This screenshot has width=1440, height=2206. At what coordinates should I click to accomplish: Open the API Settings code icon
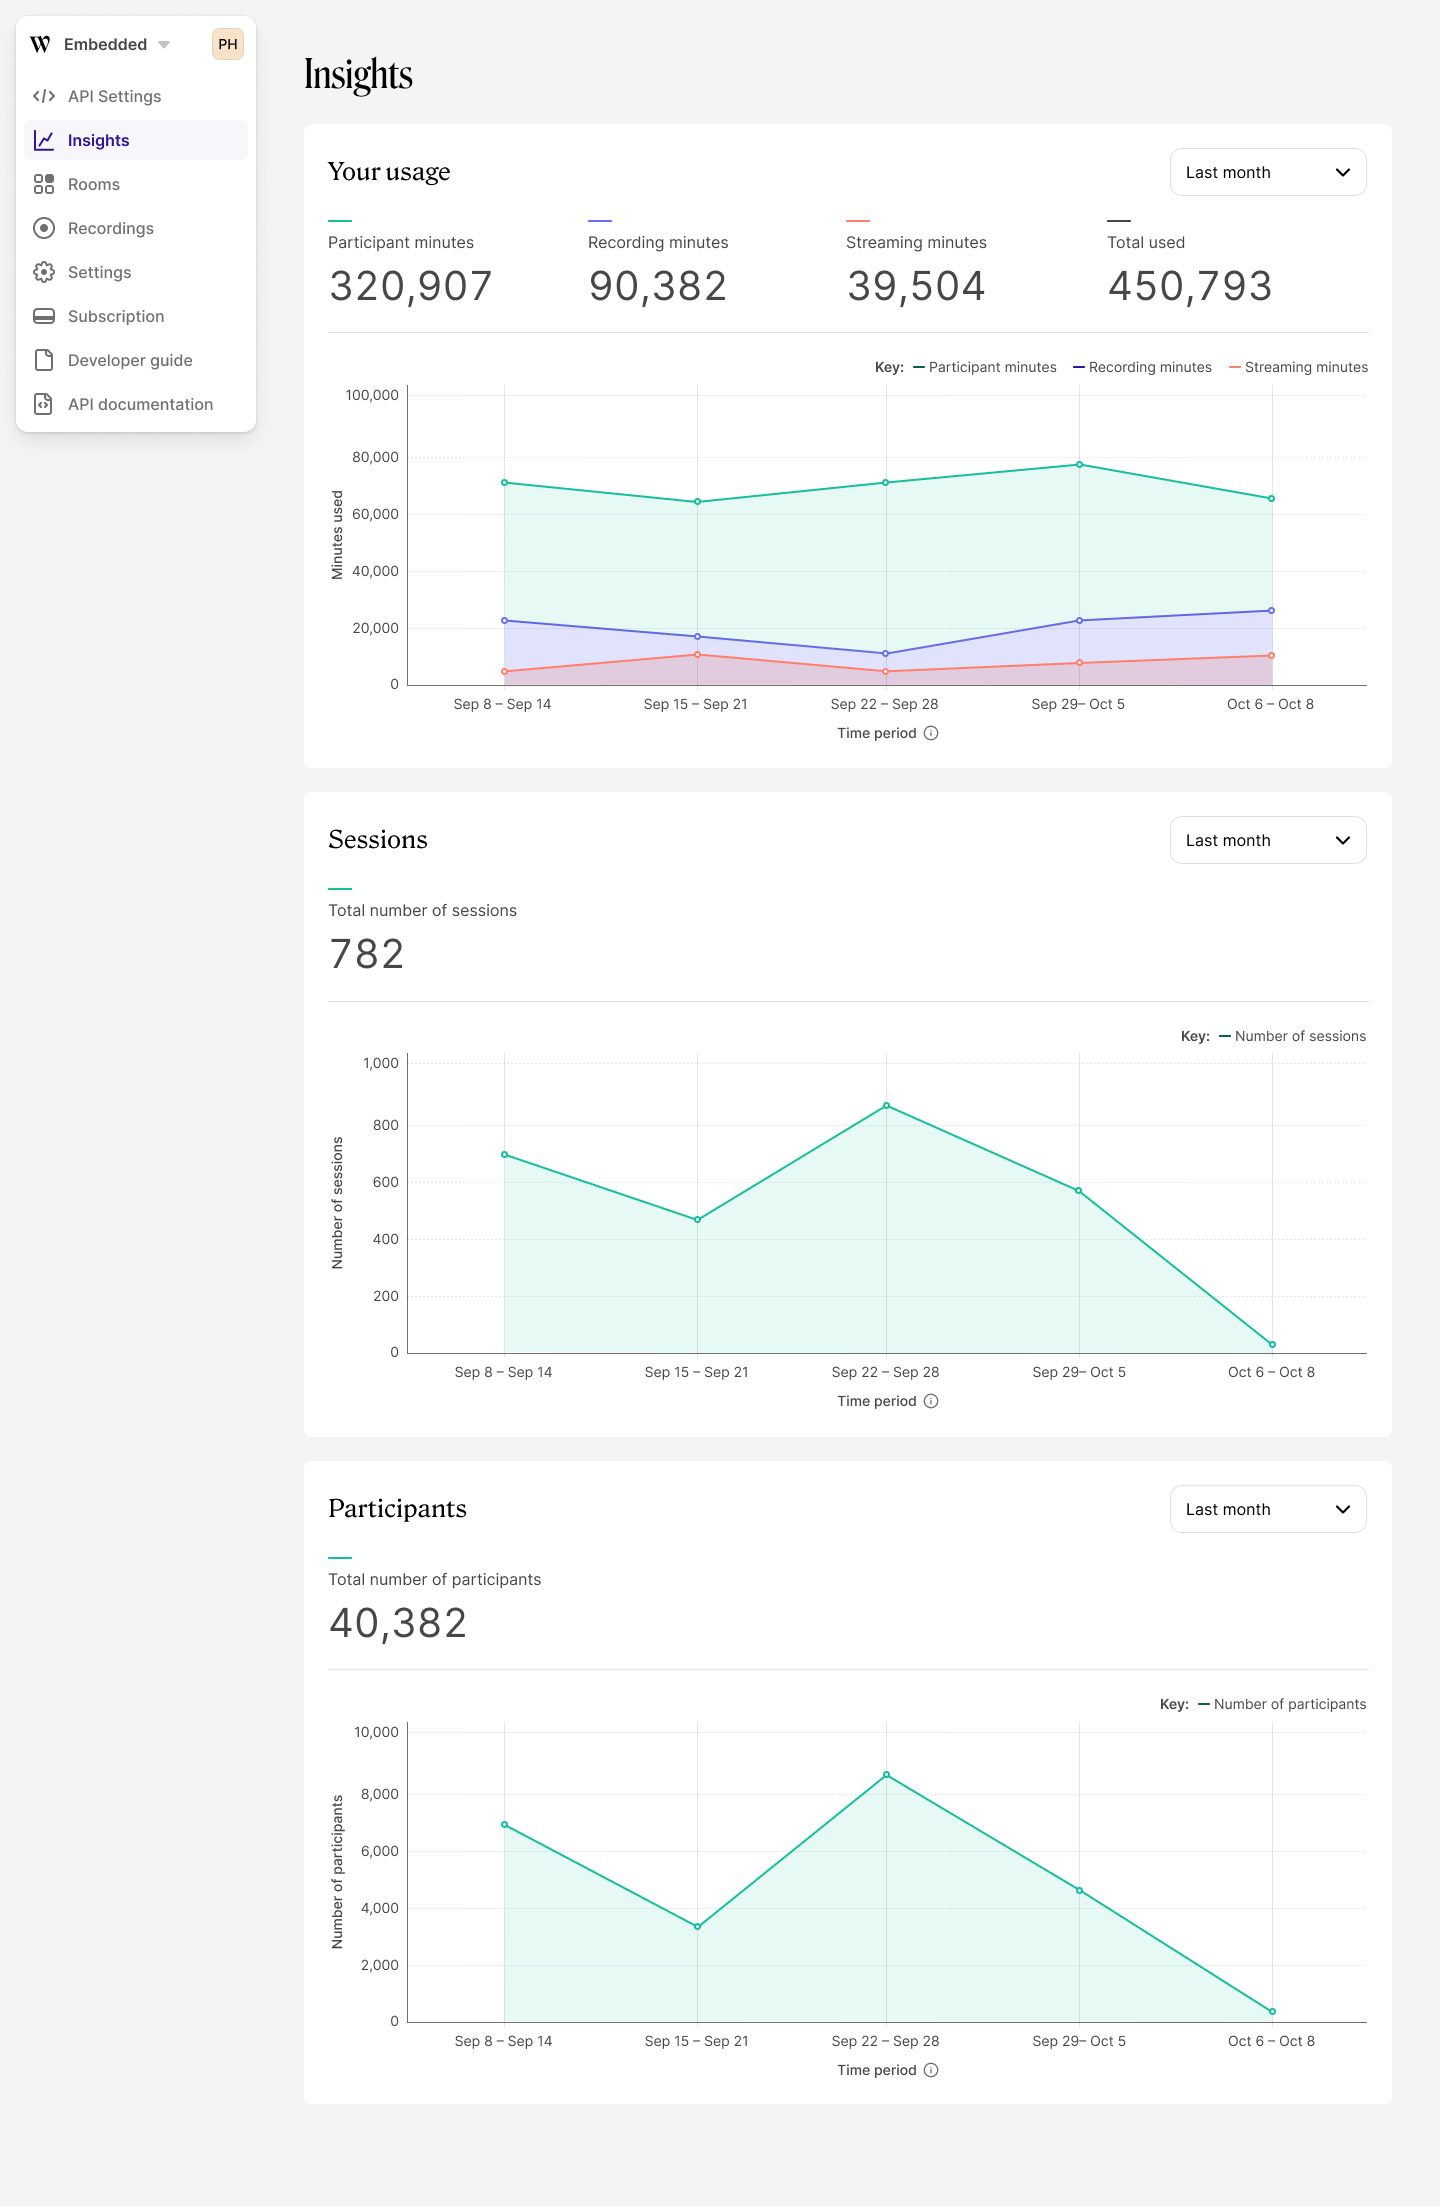(x=44, y=96)
